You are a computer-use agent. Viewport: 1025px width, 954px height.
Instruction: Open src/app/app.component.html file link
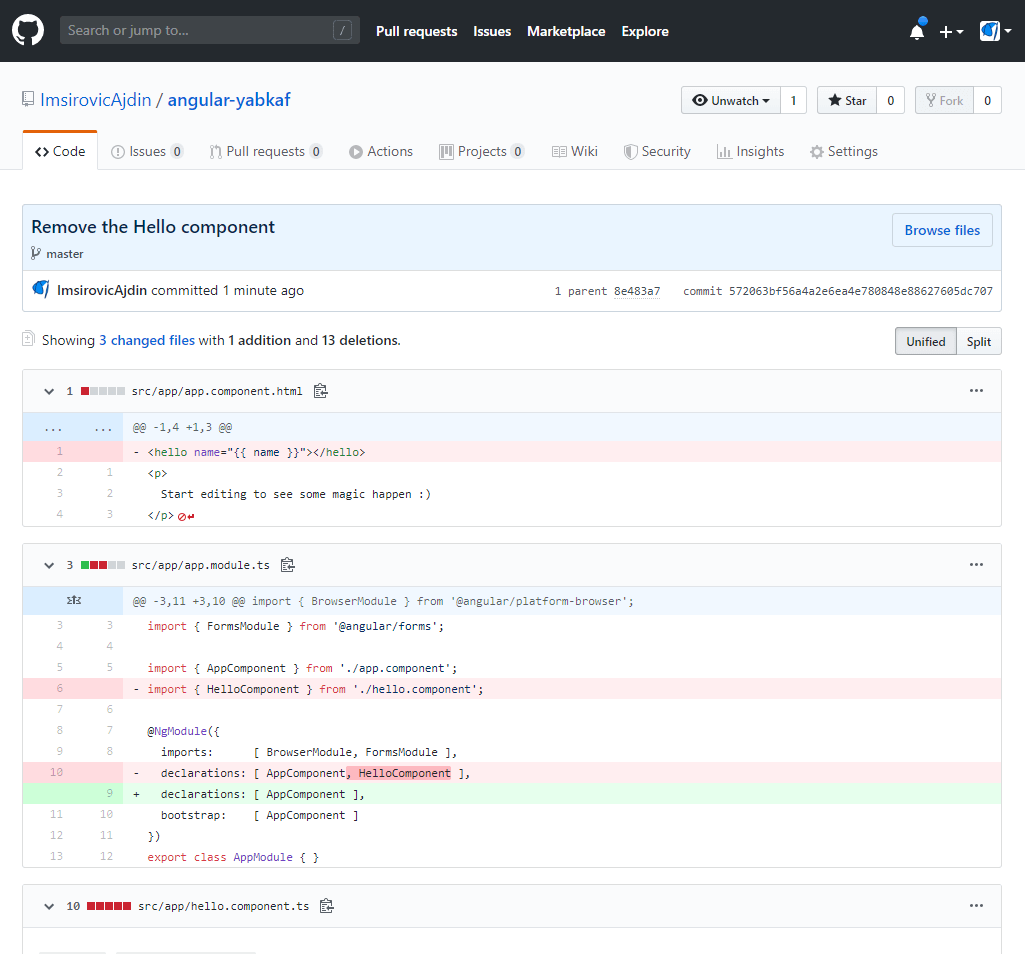(x=217, y=391)
